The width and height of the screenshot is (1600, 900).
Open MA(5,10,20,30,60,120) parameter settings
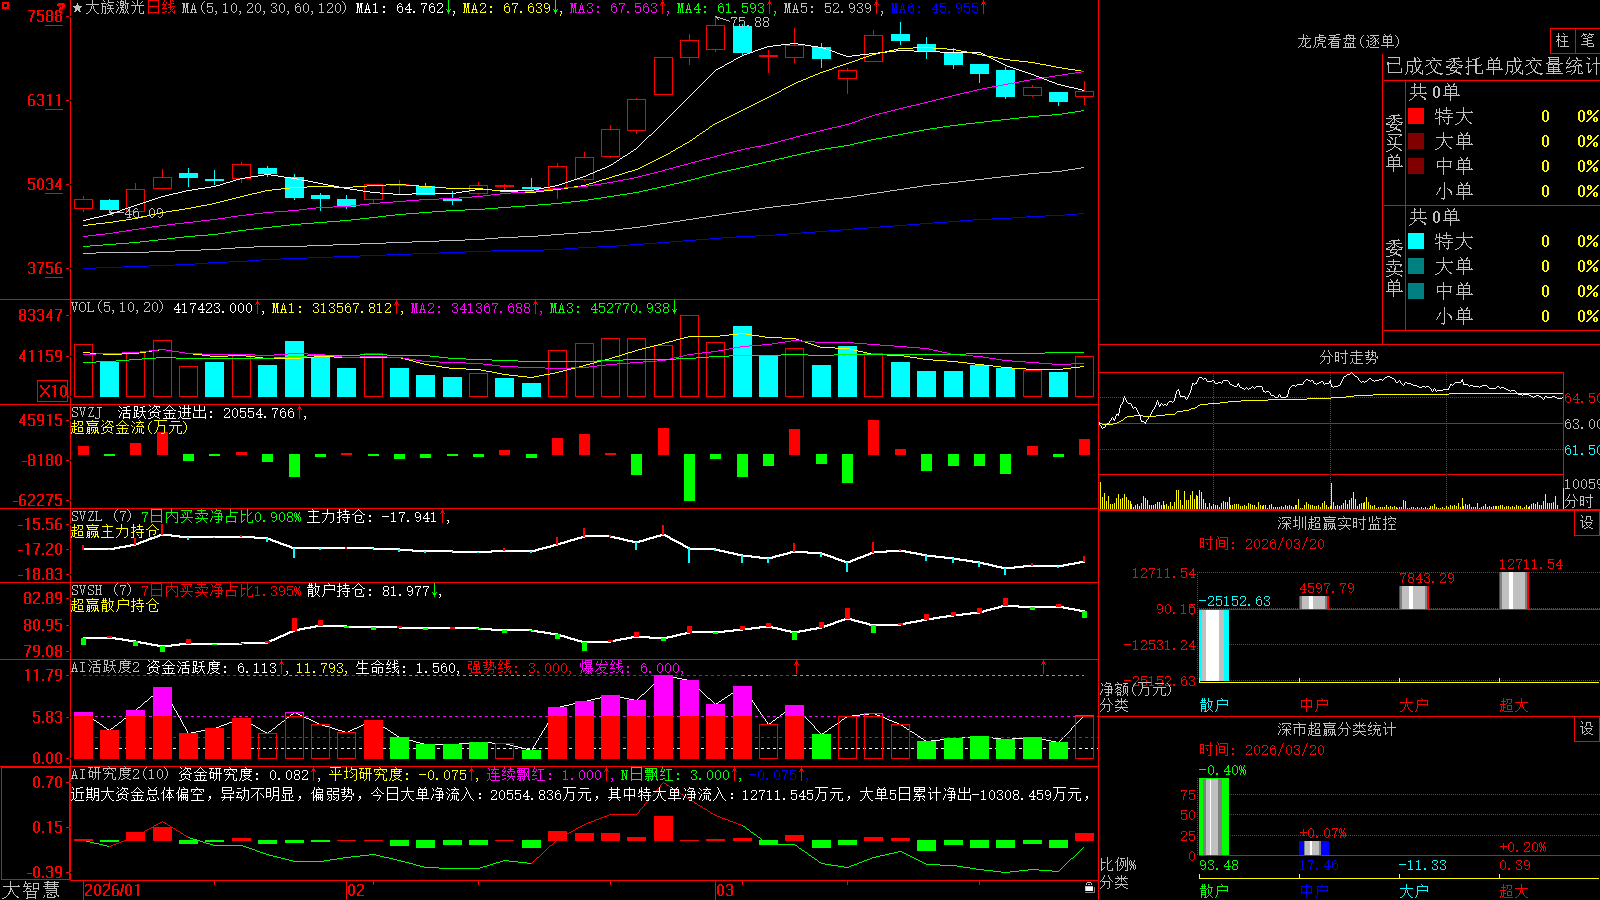265,8
